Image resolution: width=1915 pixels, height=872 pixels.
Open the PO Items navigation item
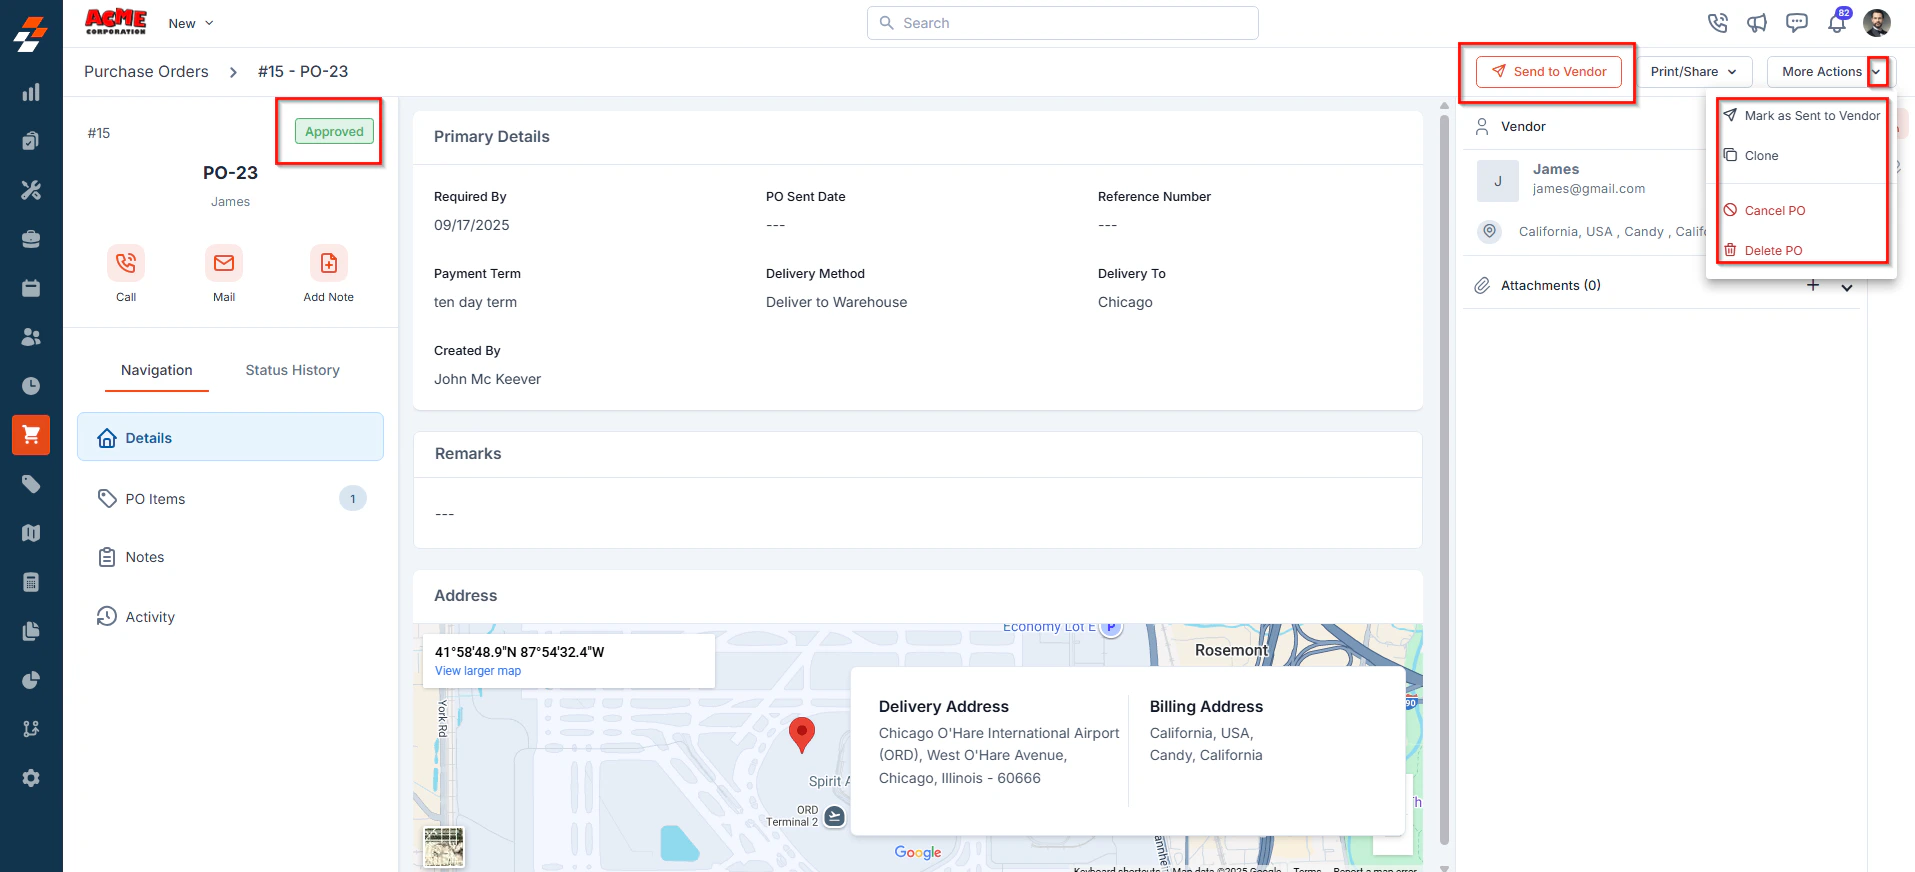pyautogui.click(x=230, y=499)
